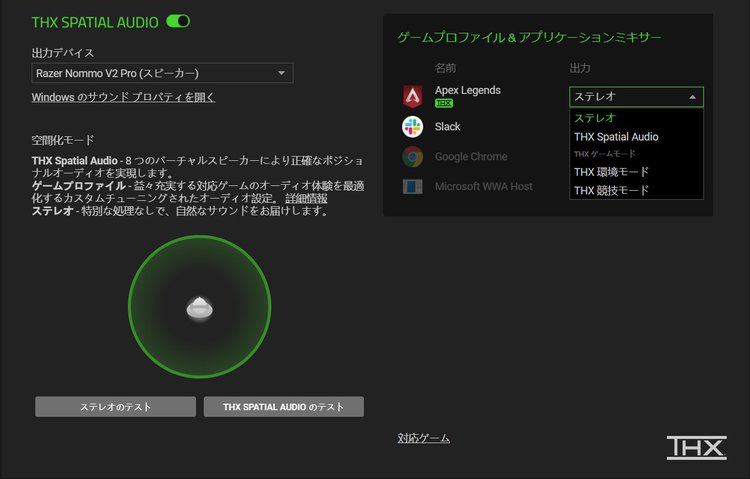The width and height of the screenshot is (750, 479).
Task: Toggle THX Spatial Audio off
Action: [x=178, y=21]
